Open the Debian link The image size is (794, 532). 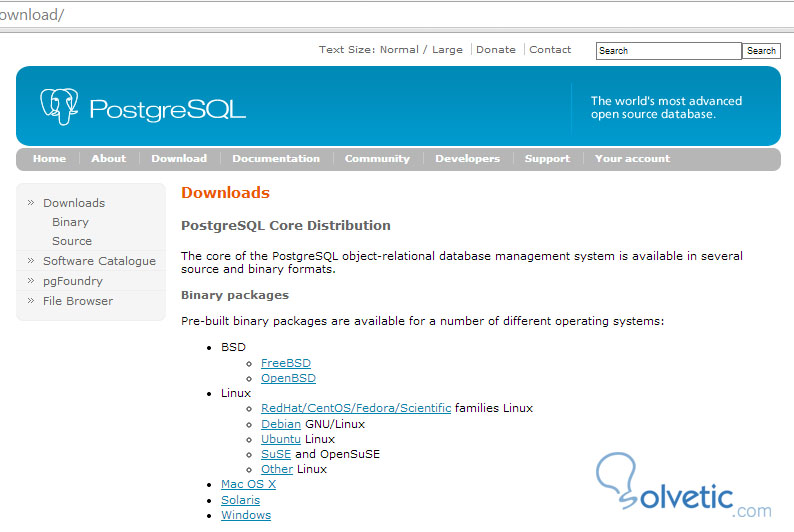[x=281, y=424]
